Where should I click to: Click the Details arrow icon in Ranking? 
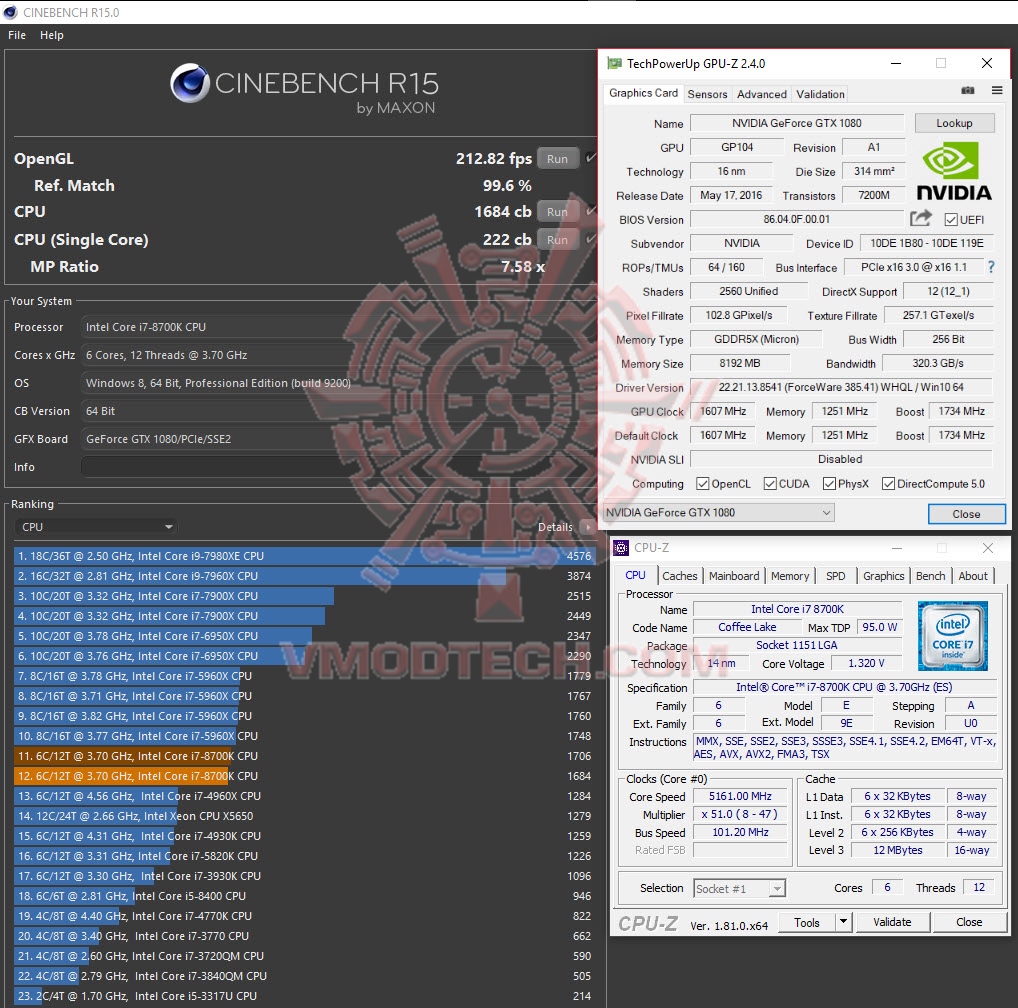point(588,527)
